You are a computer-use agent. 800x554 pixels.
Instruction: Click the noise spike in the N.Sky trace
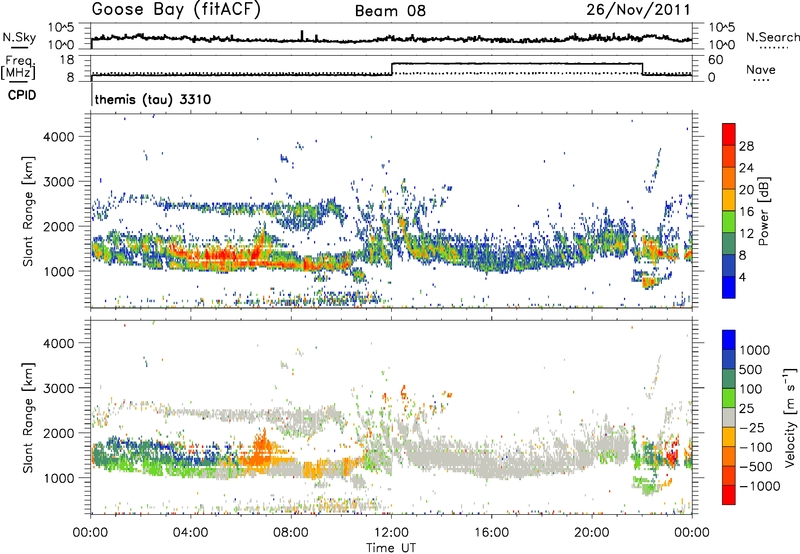click(302, 35)
